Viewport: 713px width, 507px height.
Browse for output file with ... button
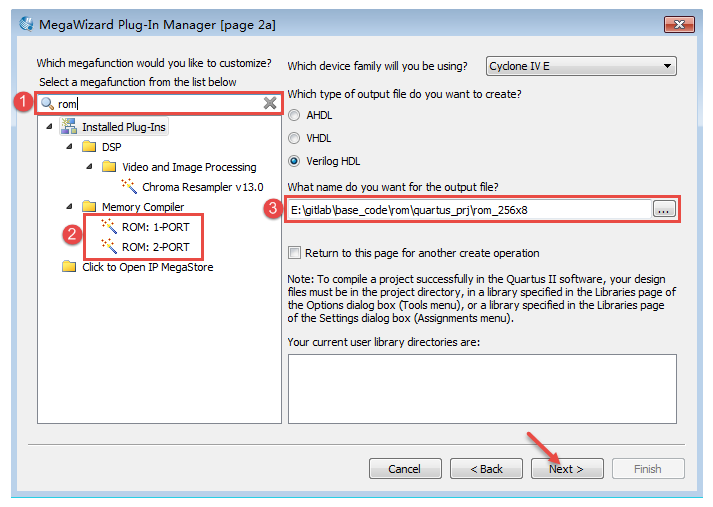(x=664, y=210)
